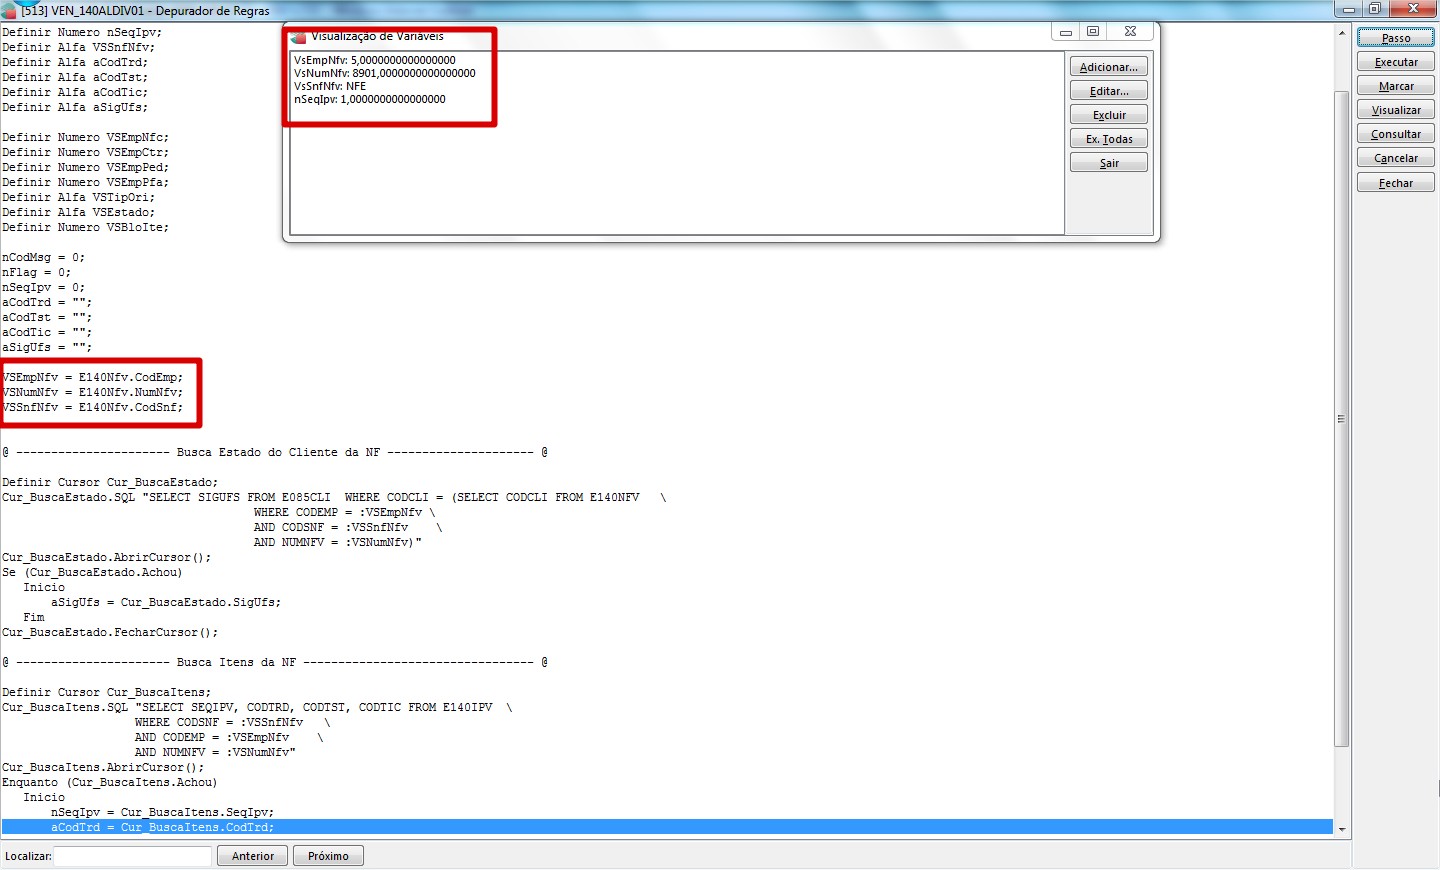The height and width of the screenshot is (870, 1440).
Task: Select the VsNumNfv variable in the list
Action: 384,73
